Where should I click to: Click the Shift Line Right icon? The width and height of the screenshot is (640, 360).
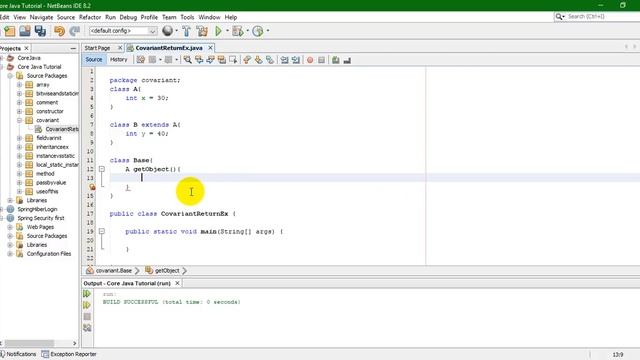296,60
